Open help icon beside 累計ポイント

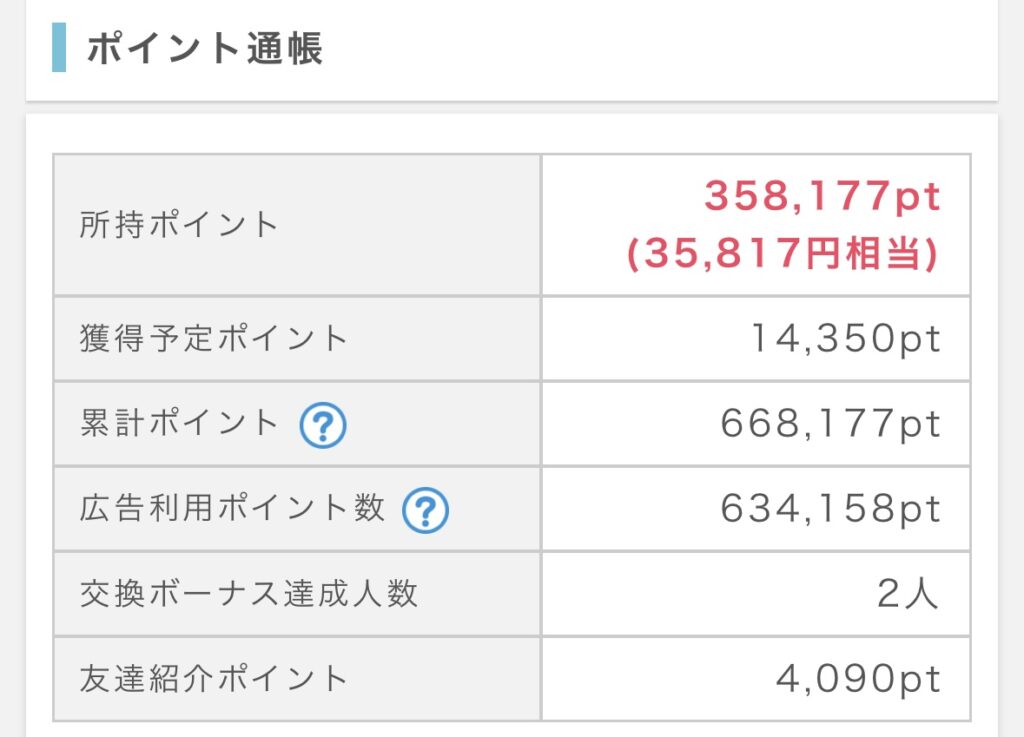click(323, 425)
